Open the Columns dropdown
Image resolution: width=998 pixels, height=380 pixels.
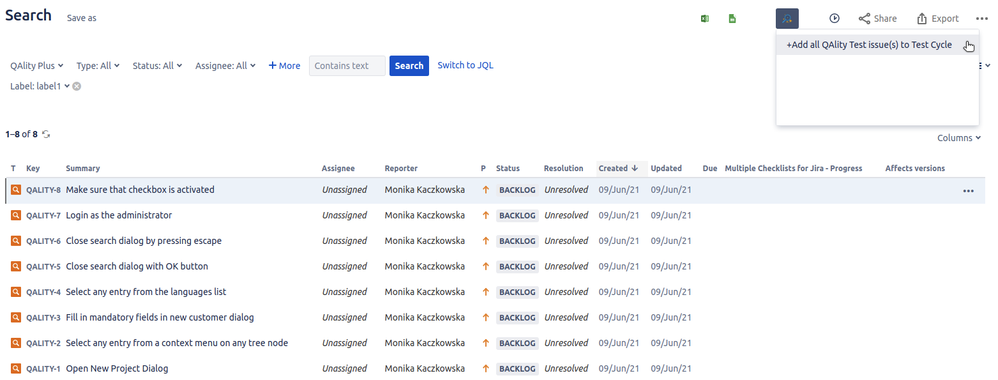click(959, 137)
